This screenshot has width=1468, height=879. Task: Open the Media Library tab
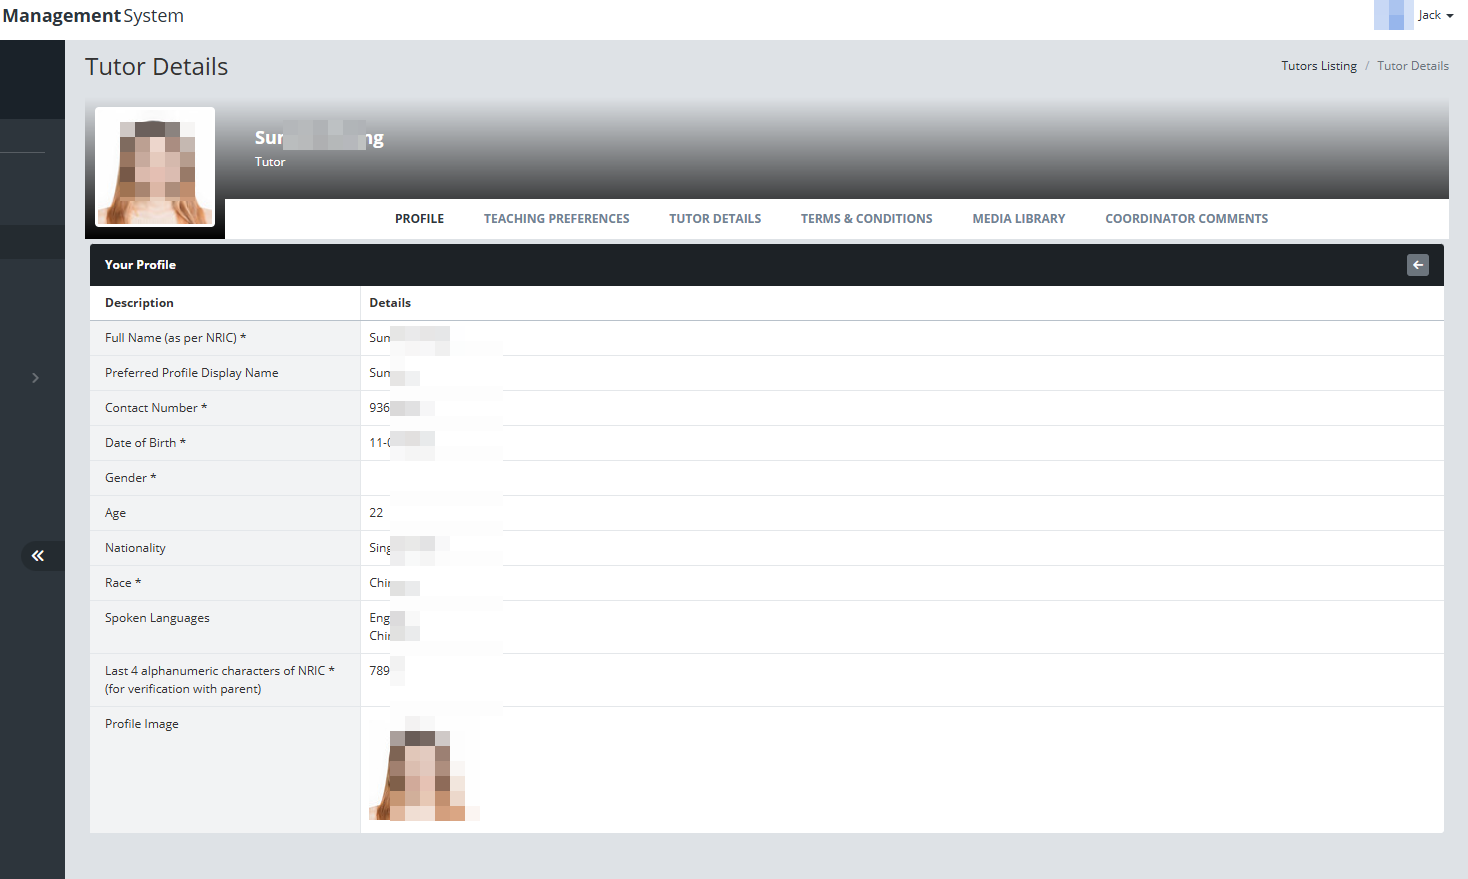(1018, 219)
